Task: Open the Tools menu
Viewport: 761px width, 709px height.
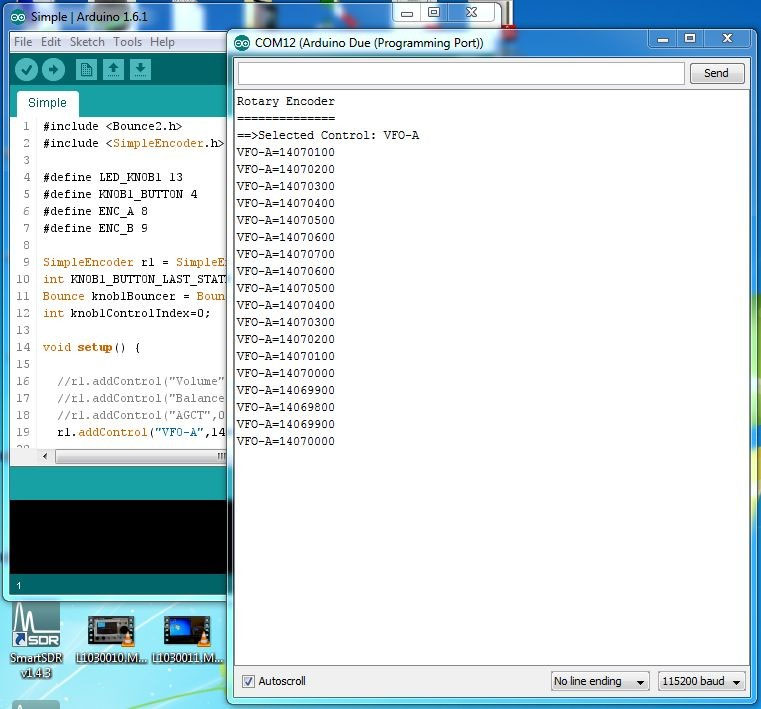Action: pyautogui.click(x=127, y=42)
